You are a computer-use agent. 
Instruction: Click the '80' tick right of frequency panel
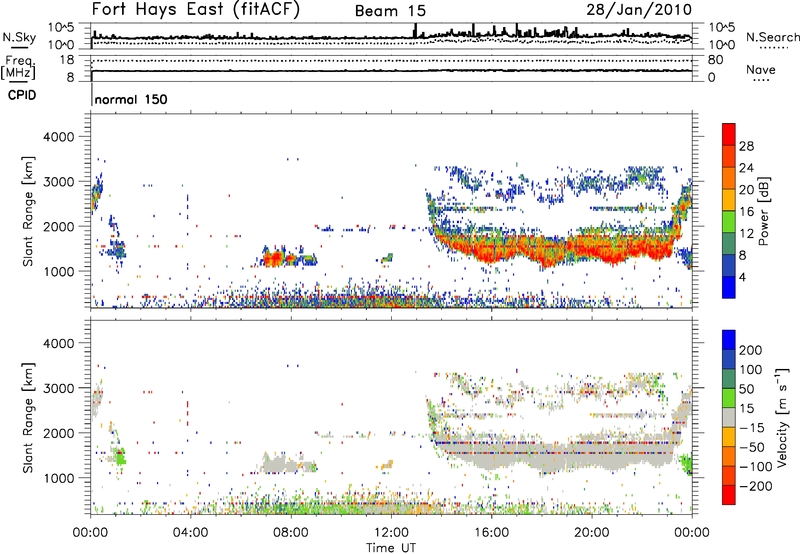coord(715,60)
